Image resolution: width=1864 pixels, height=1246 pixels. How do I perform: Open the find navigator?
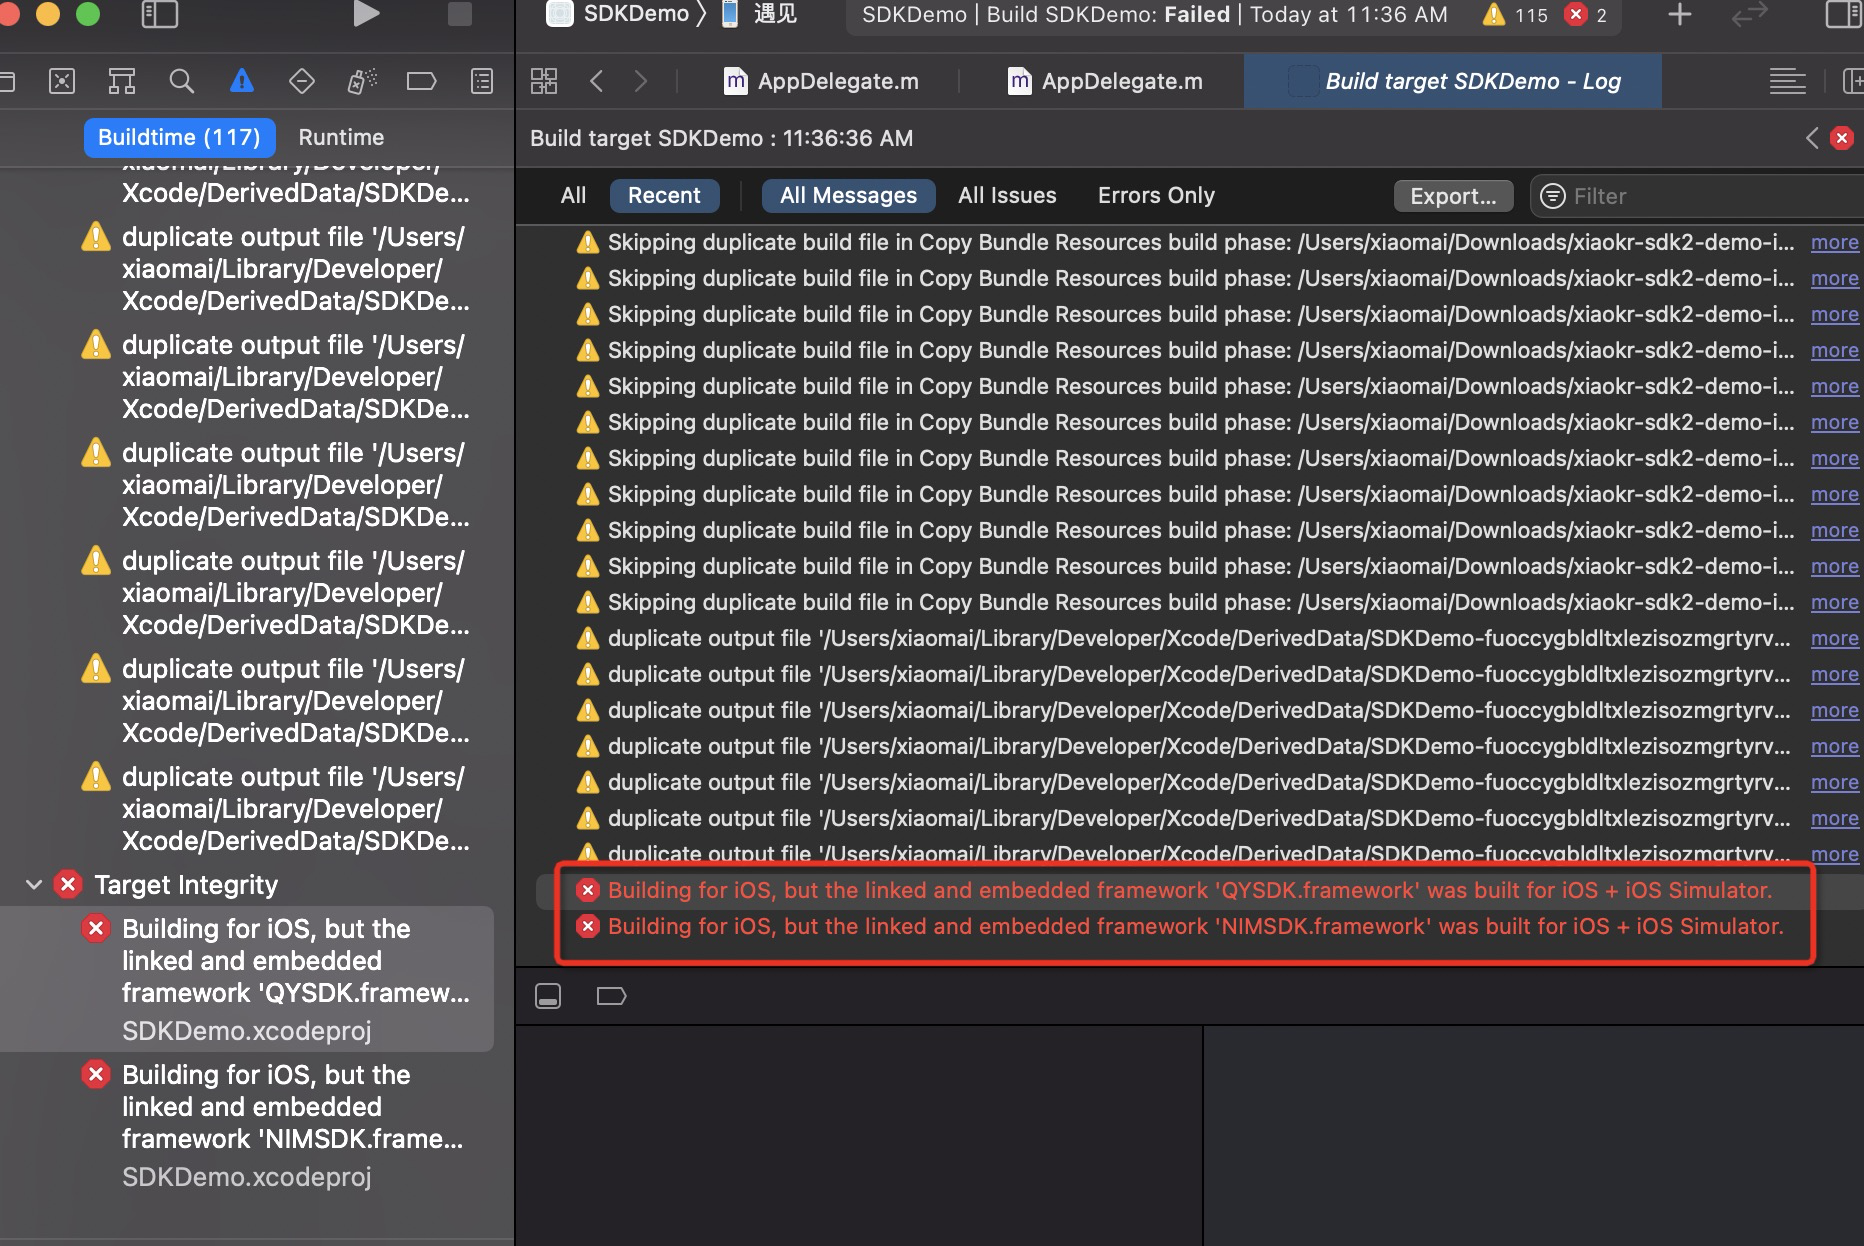[x=182, y=81]
